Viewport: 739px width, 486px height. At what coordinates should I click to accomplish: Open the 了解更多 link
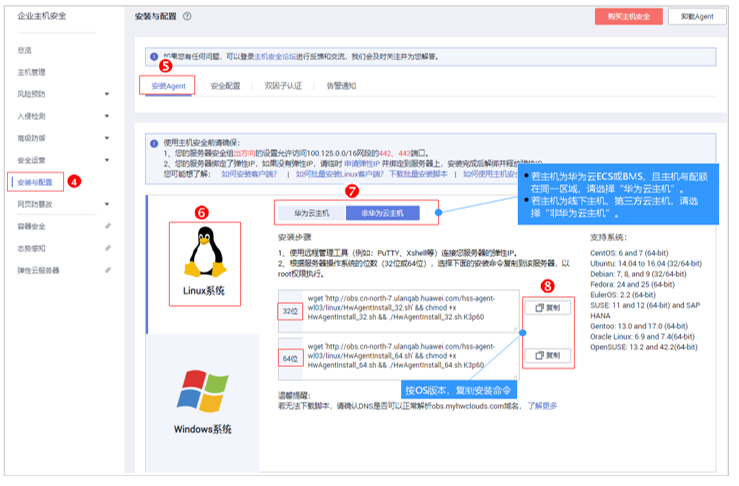coord(542,406)
